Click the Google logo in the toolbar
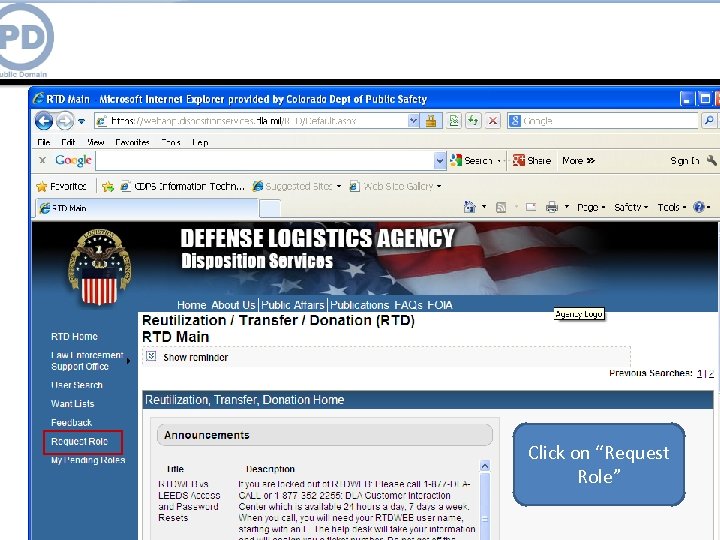The width and height of the screenshot is (720, 540). (73, 160)
